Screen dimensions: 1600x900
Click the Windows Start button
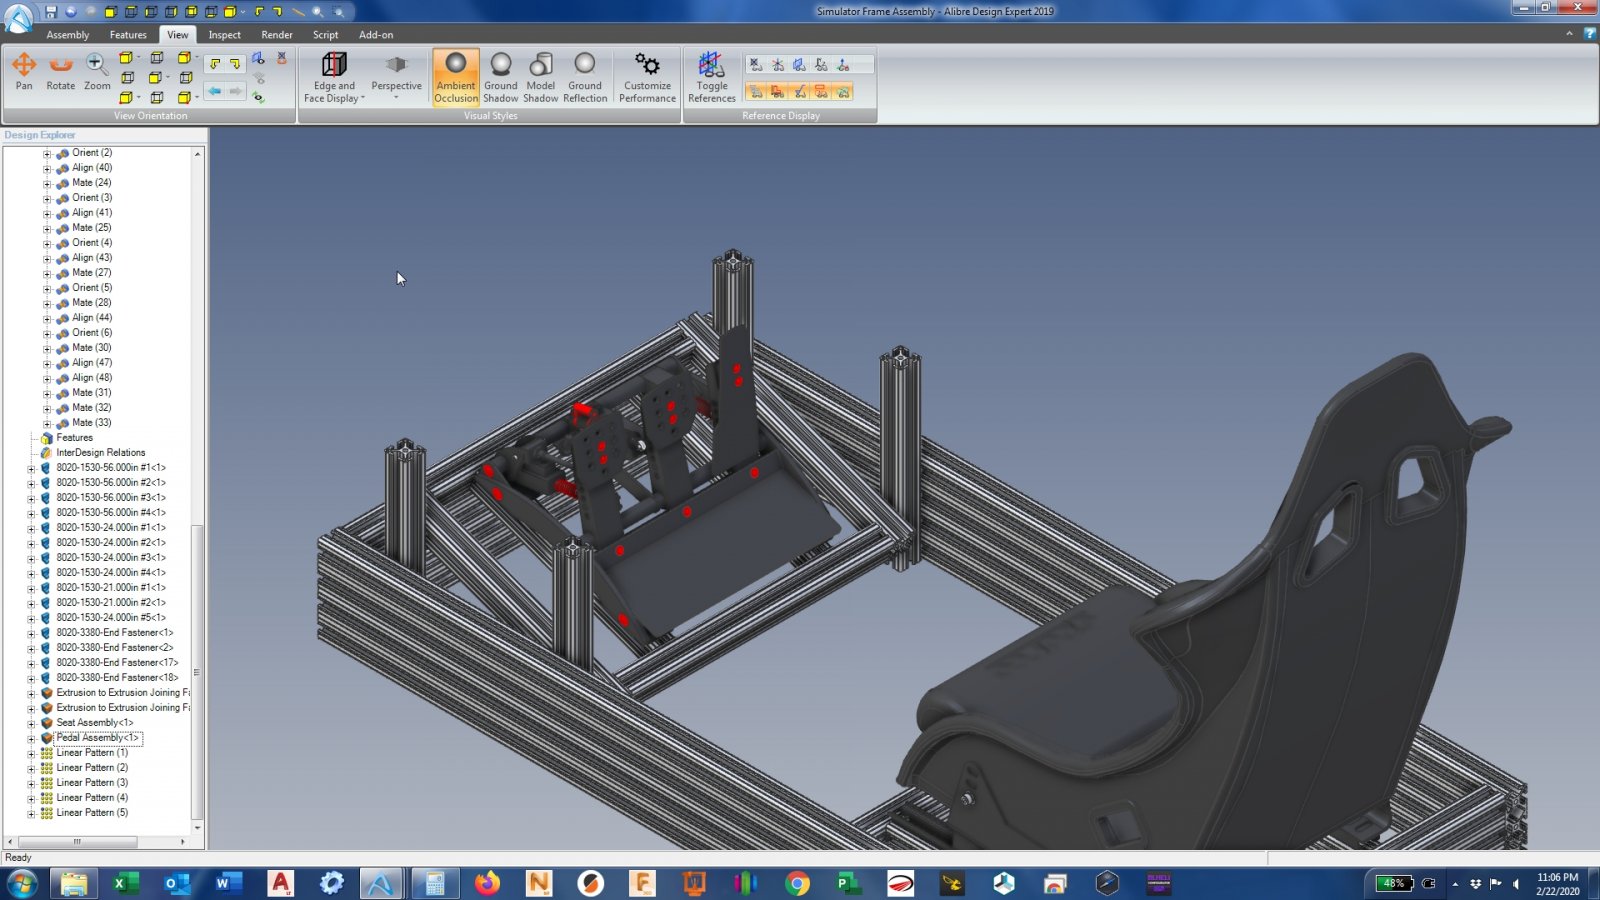point(21,883)
